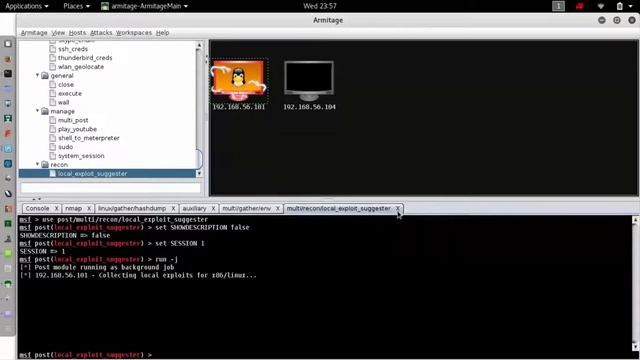This screenshot has width=640, height=360.
Task: Select the host 192.168.56.104 monitor icon
Action: [x=309, y=80]
